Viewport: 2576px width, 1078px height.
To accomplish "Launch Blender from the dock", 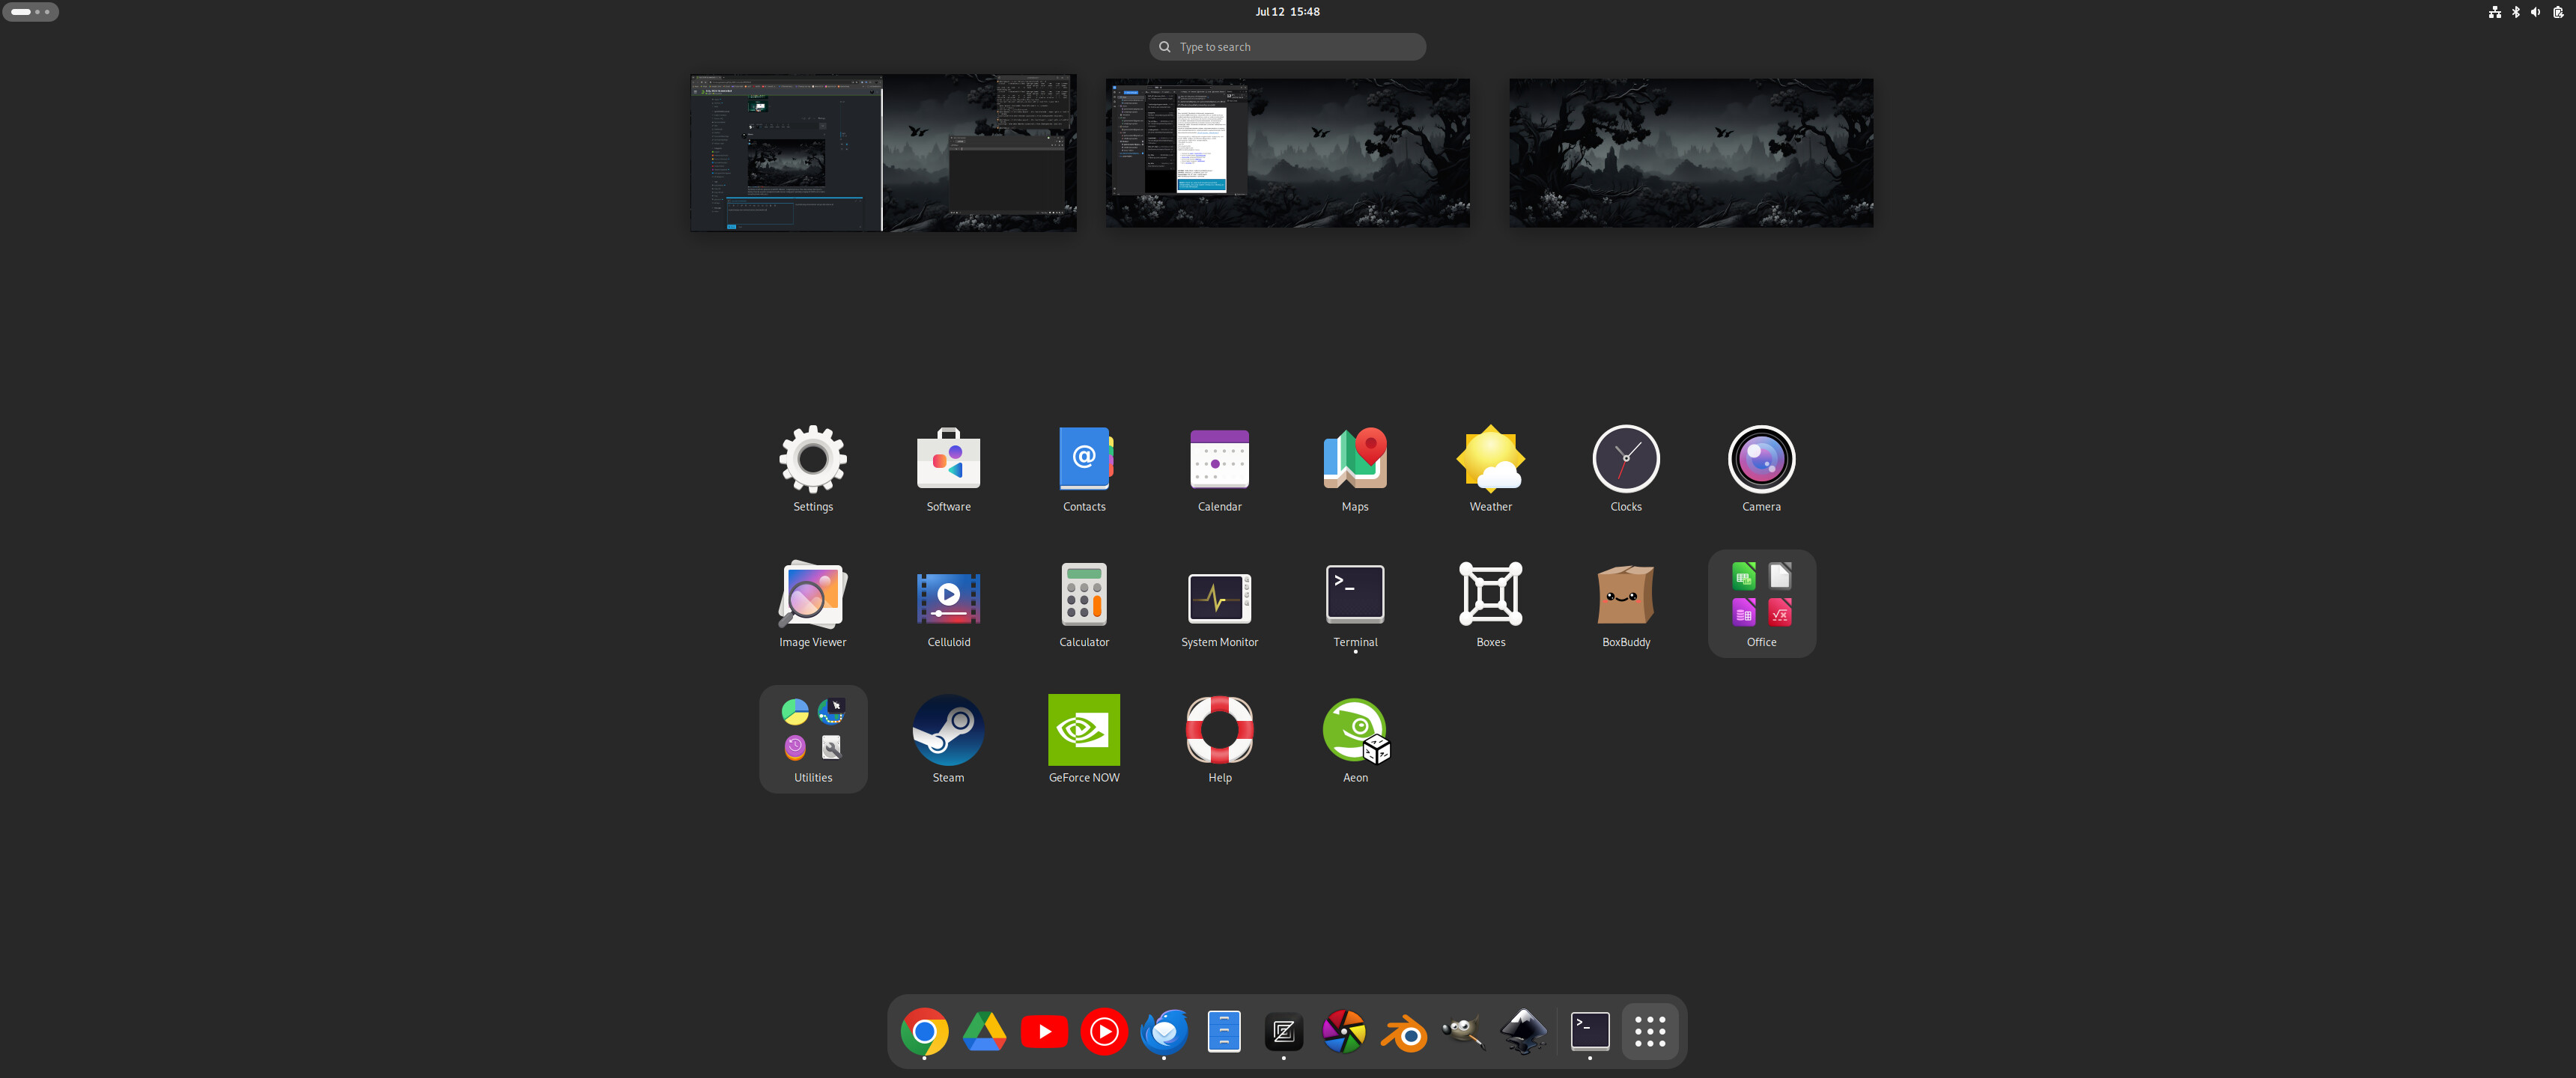I will pos(1404,1032).
